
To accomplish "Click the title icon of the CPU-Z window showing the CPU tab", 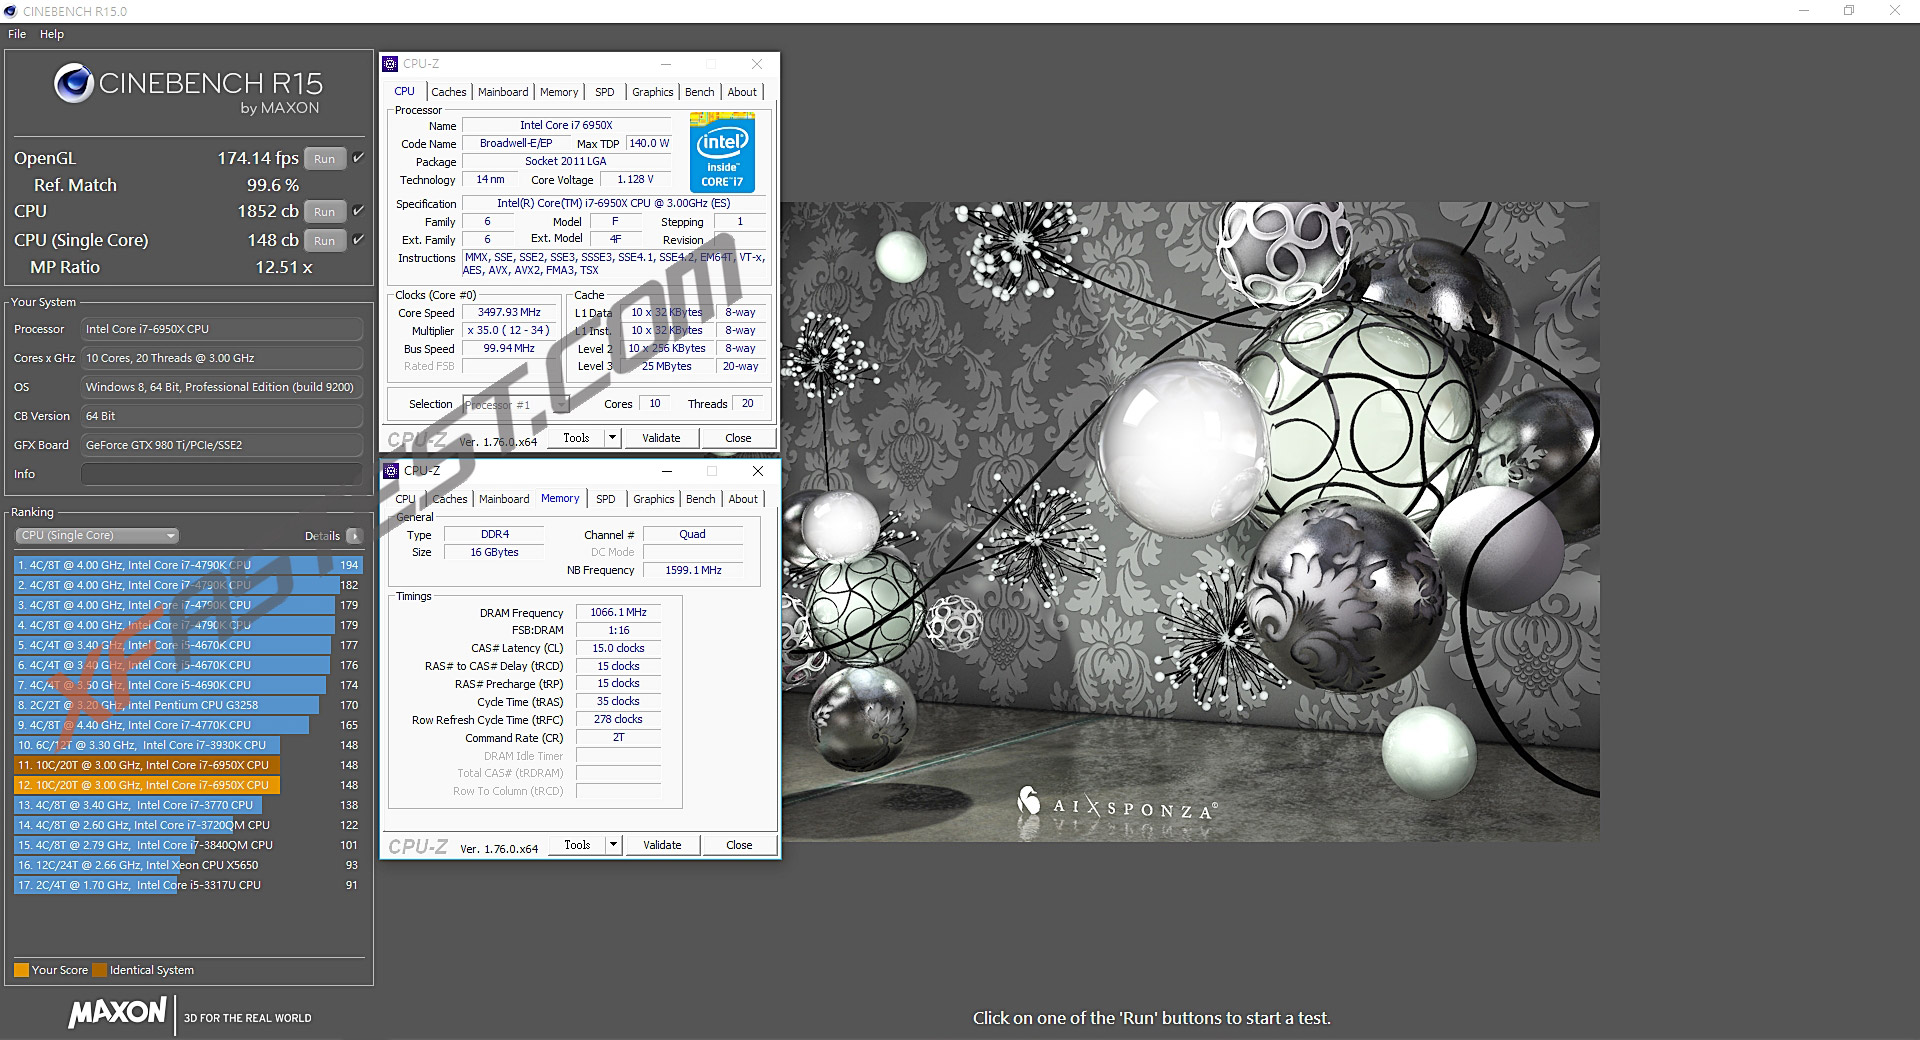I will point(391,64).
